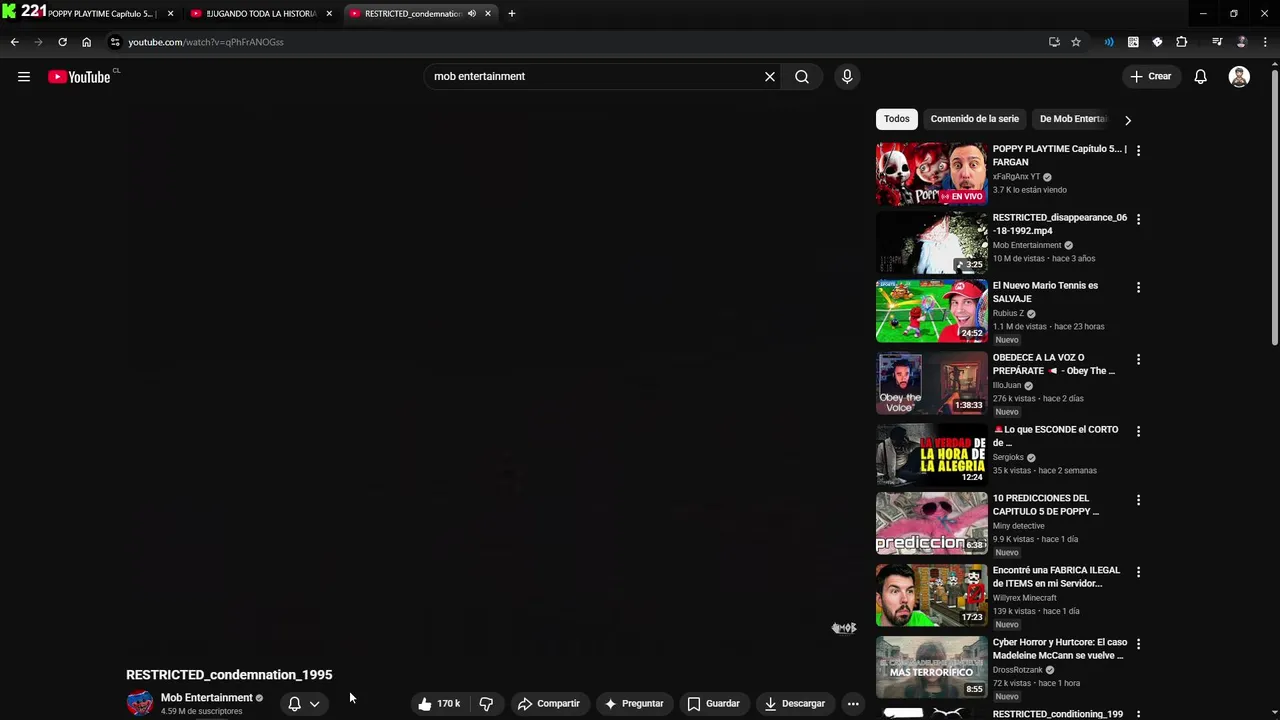The image size is (1280, 720).
Task: Go to the browser home page
Action: [x=86, y=42]
